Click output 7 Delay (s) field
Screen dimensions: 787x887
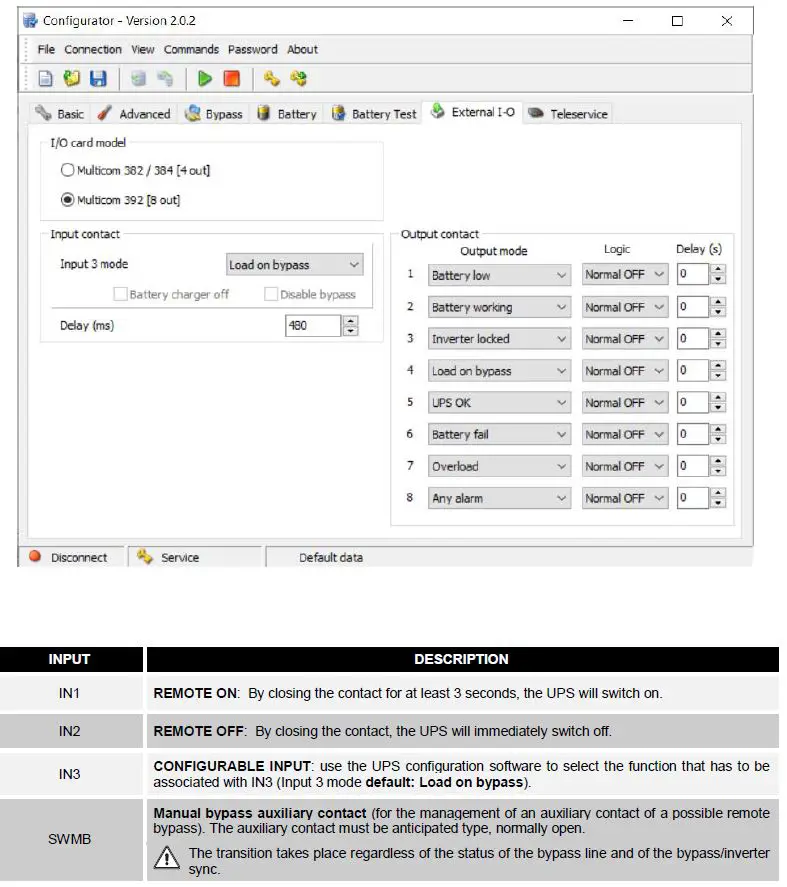[693, 466]
